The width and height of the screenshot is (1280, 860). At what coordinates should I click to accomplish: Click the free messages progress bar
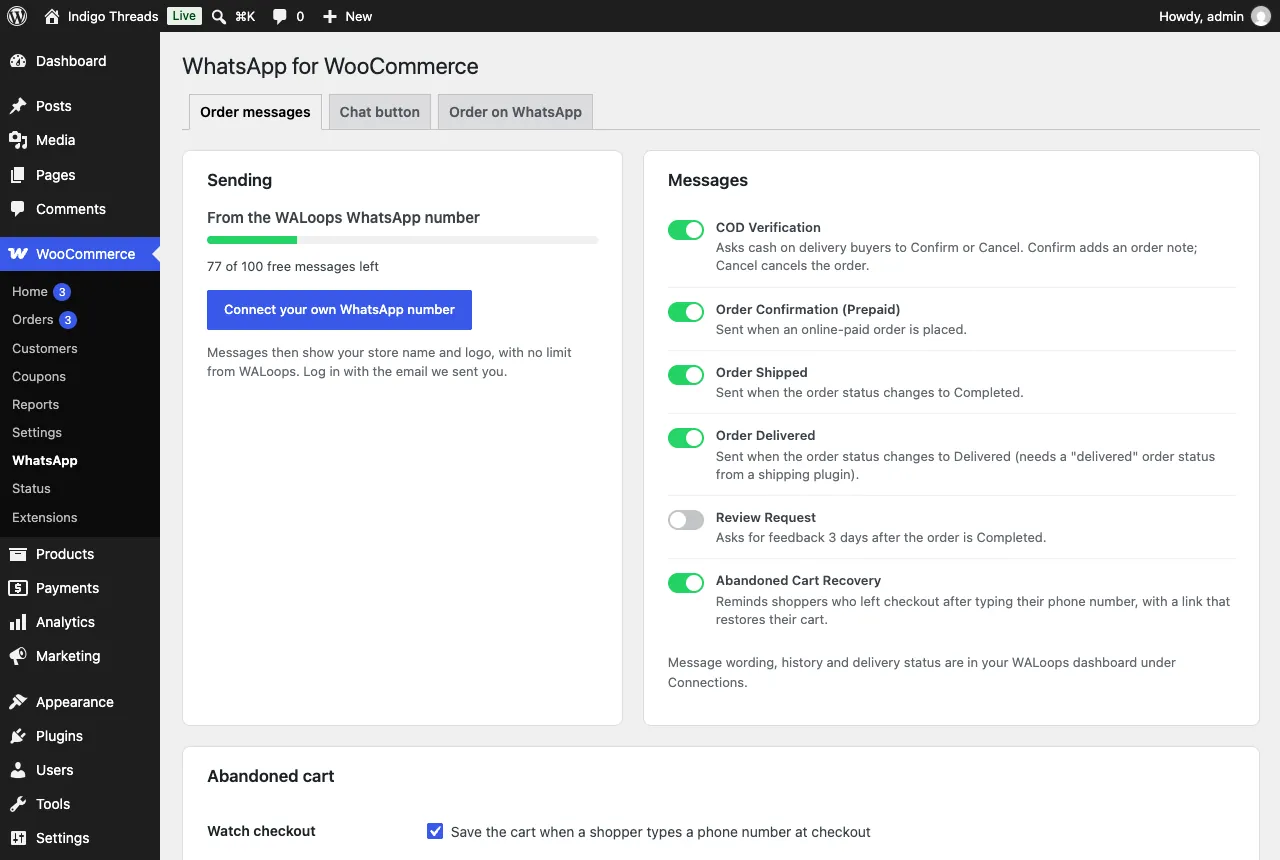(402, 240)
